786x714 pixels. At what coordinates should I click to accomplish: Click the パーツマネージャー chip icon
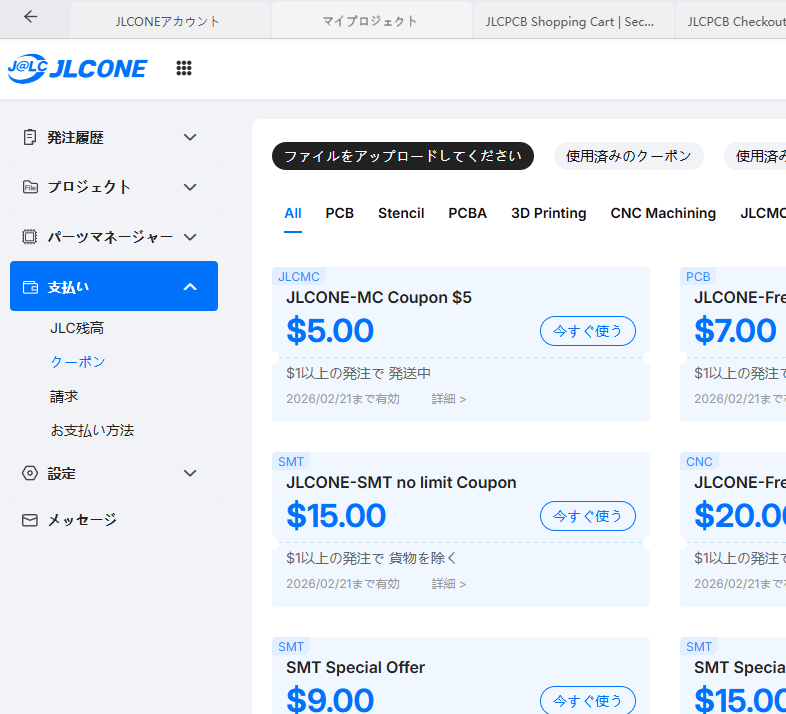point(30,237)
